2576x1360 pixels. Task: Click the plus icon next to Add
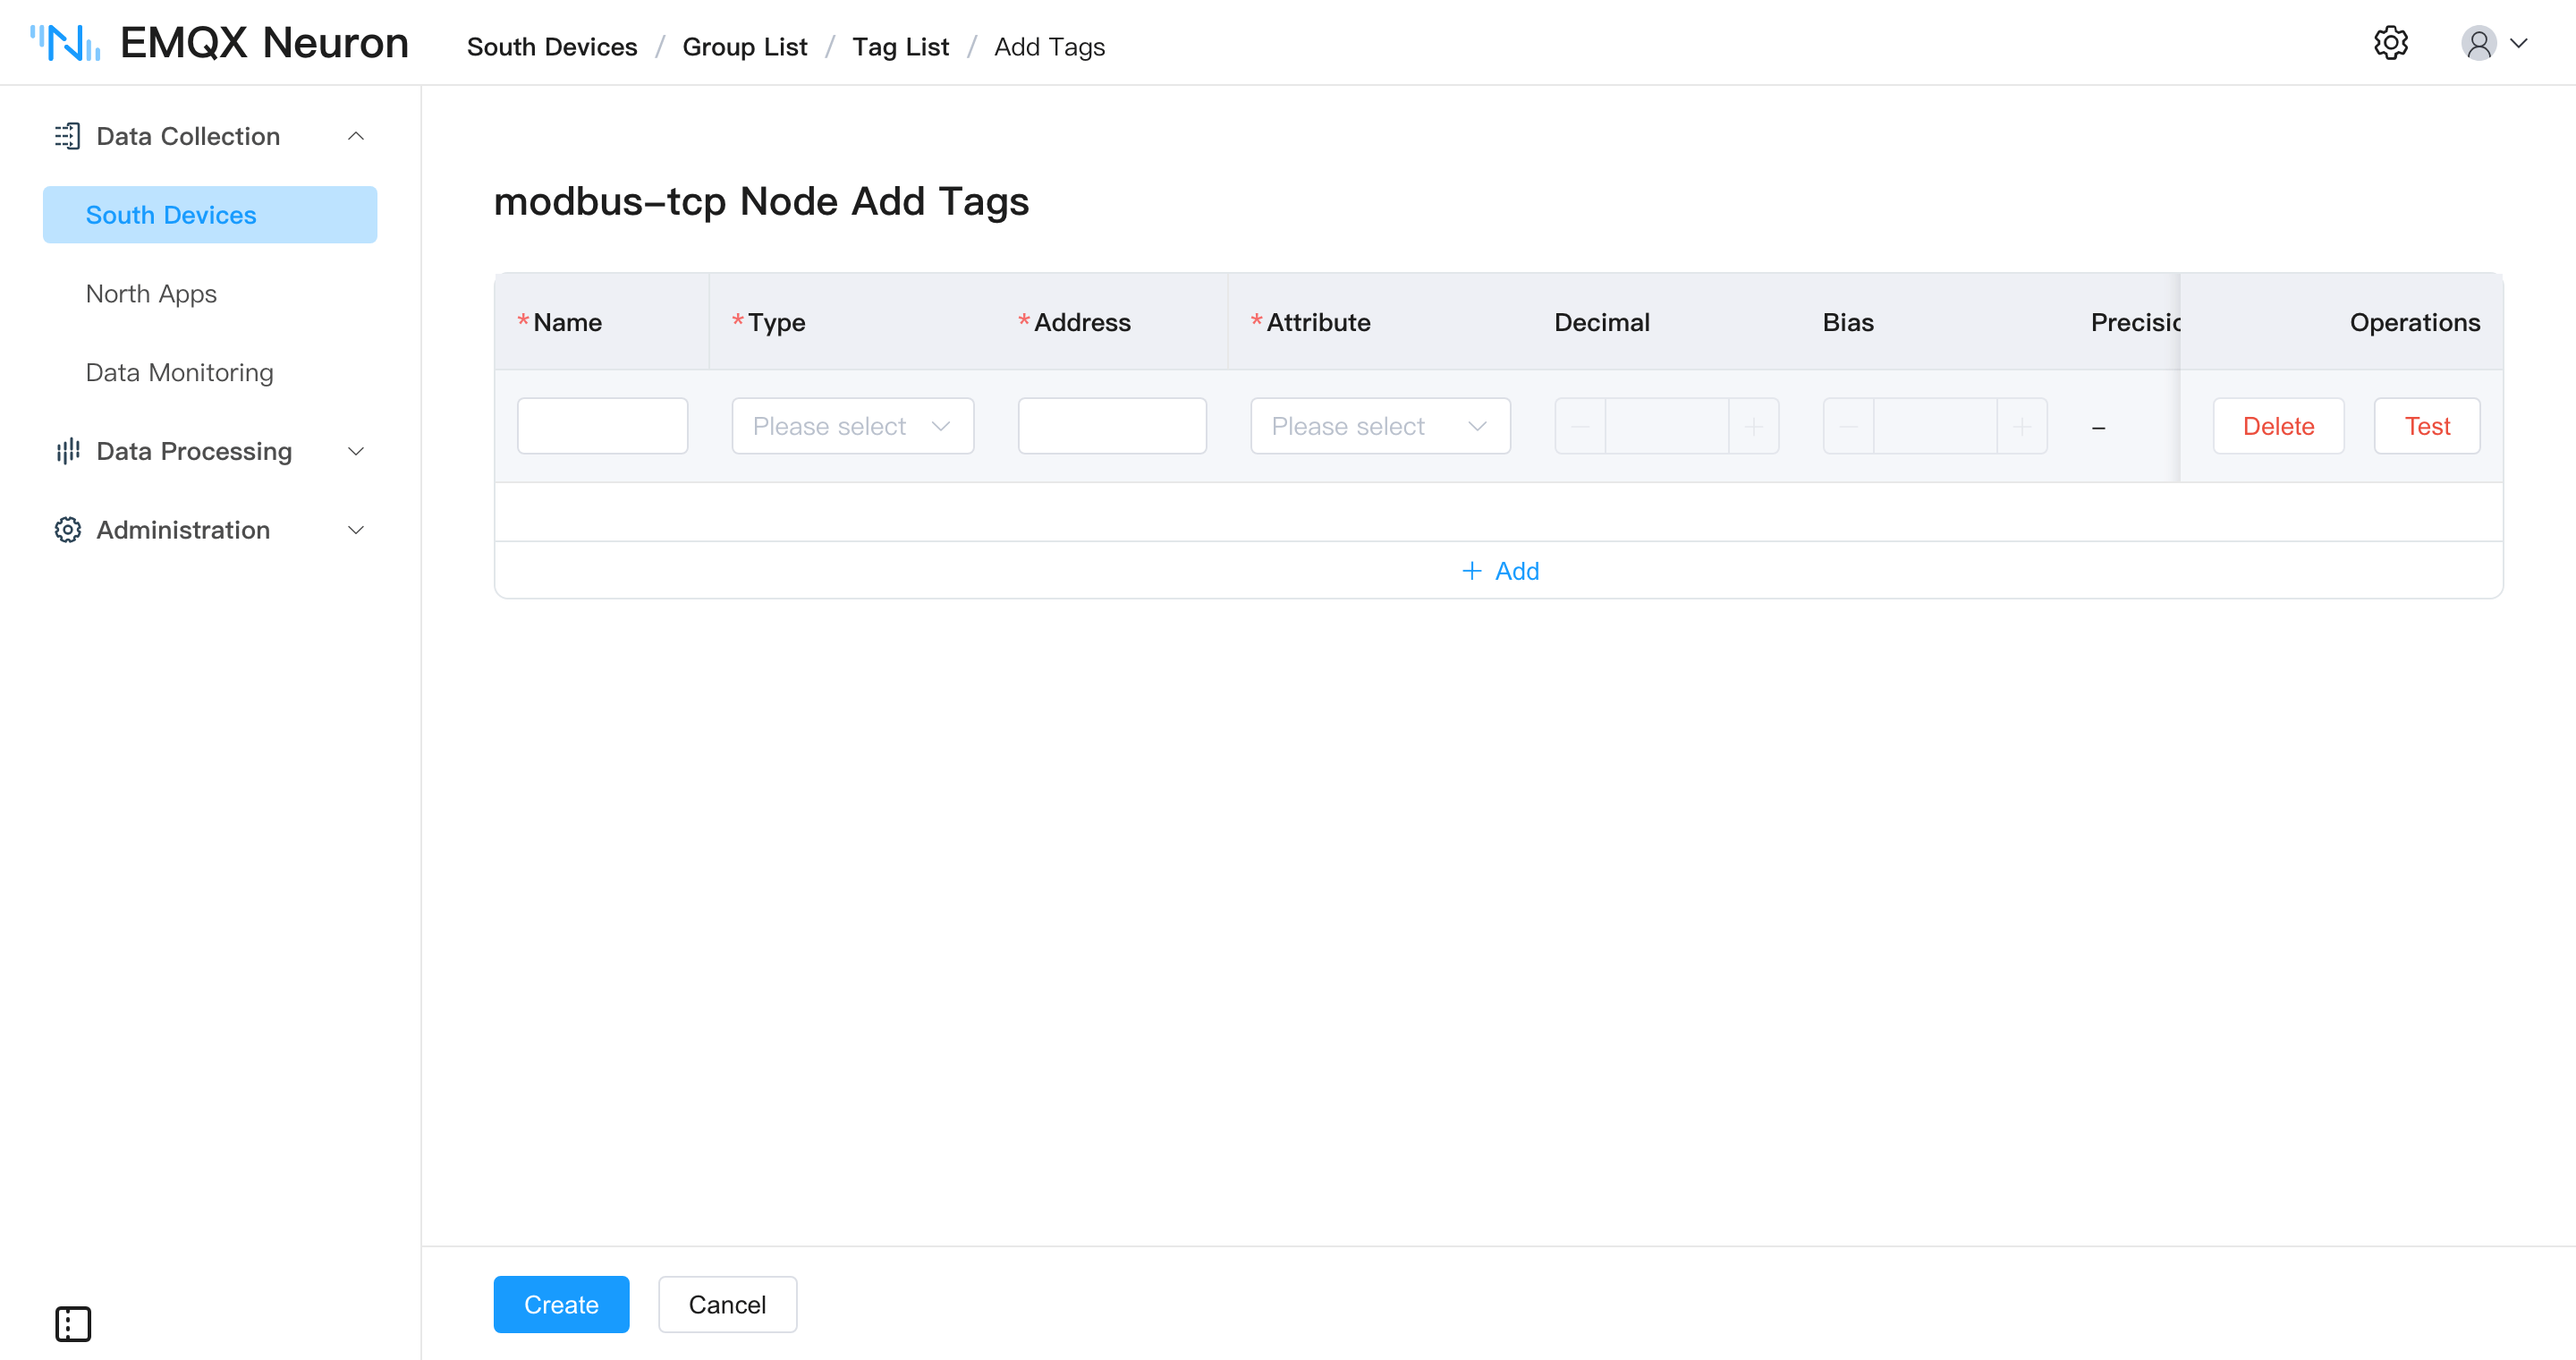(x=1471, y=571)
